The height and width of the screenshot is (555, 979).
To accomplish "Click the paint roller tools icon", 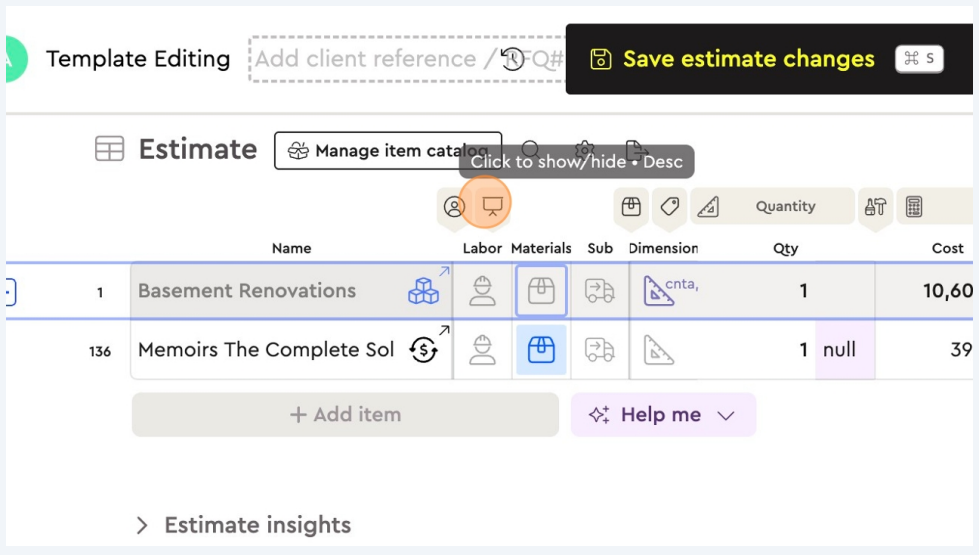I will coord(875,207).
